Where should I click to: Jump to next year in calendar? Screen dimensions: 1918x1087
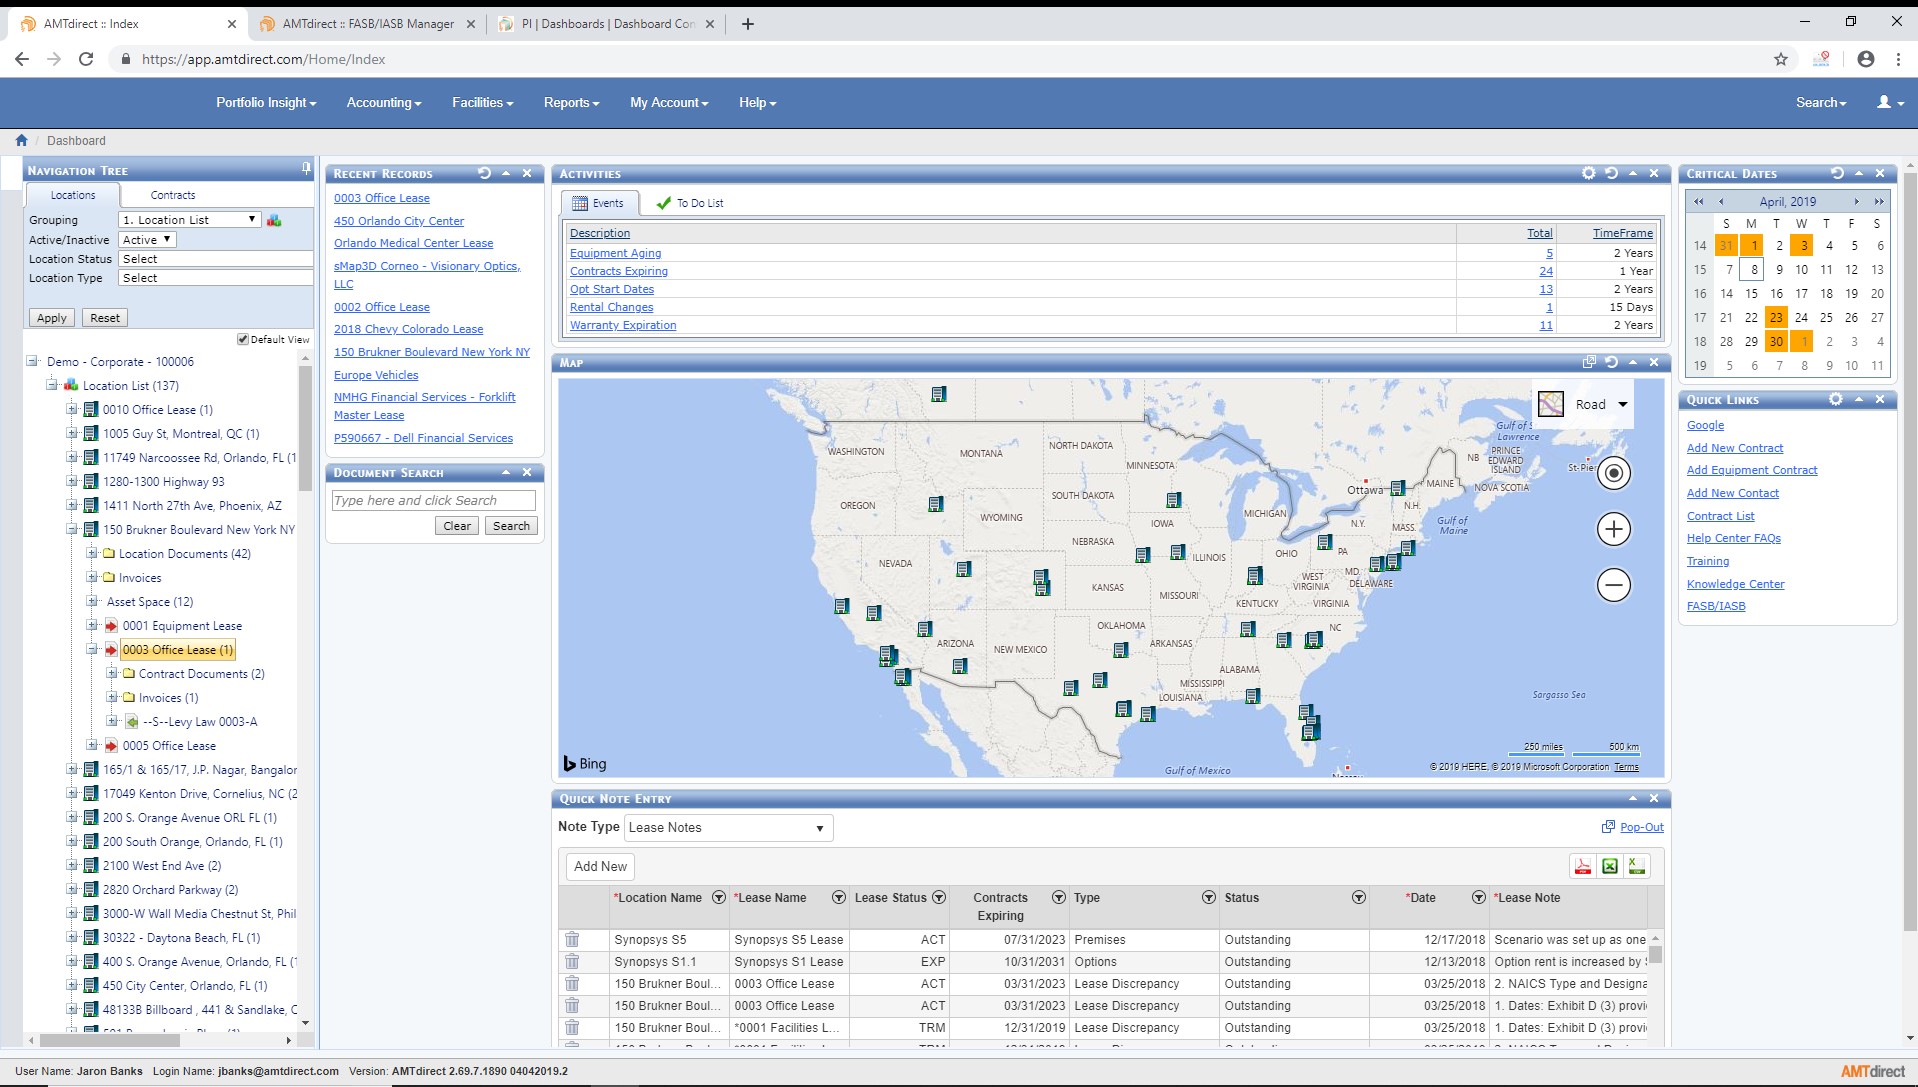(x=1879, y=201)
